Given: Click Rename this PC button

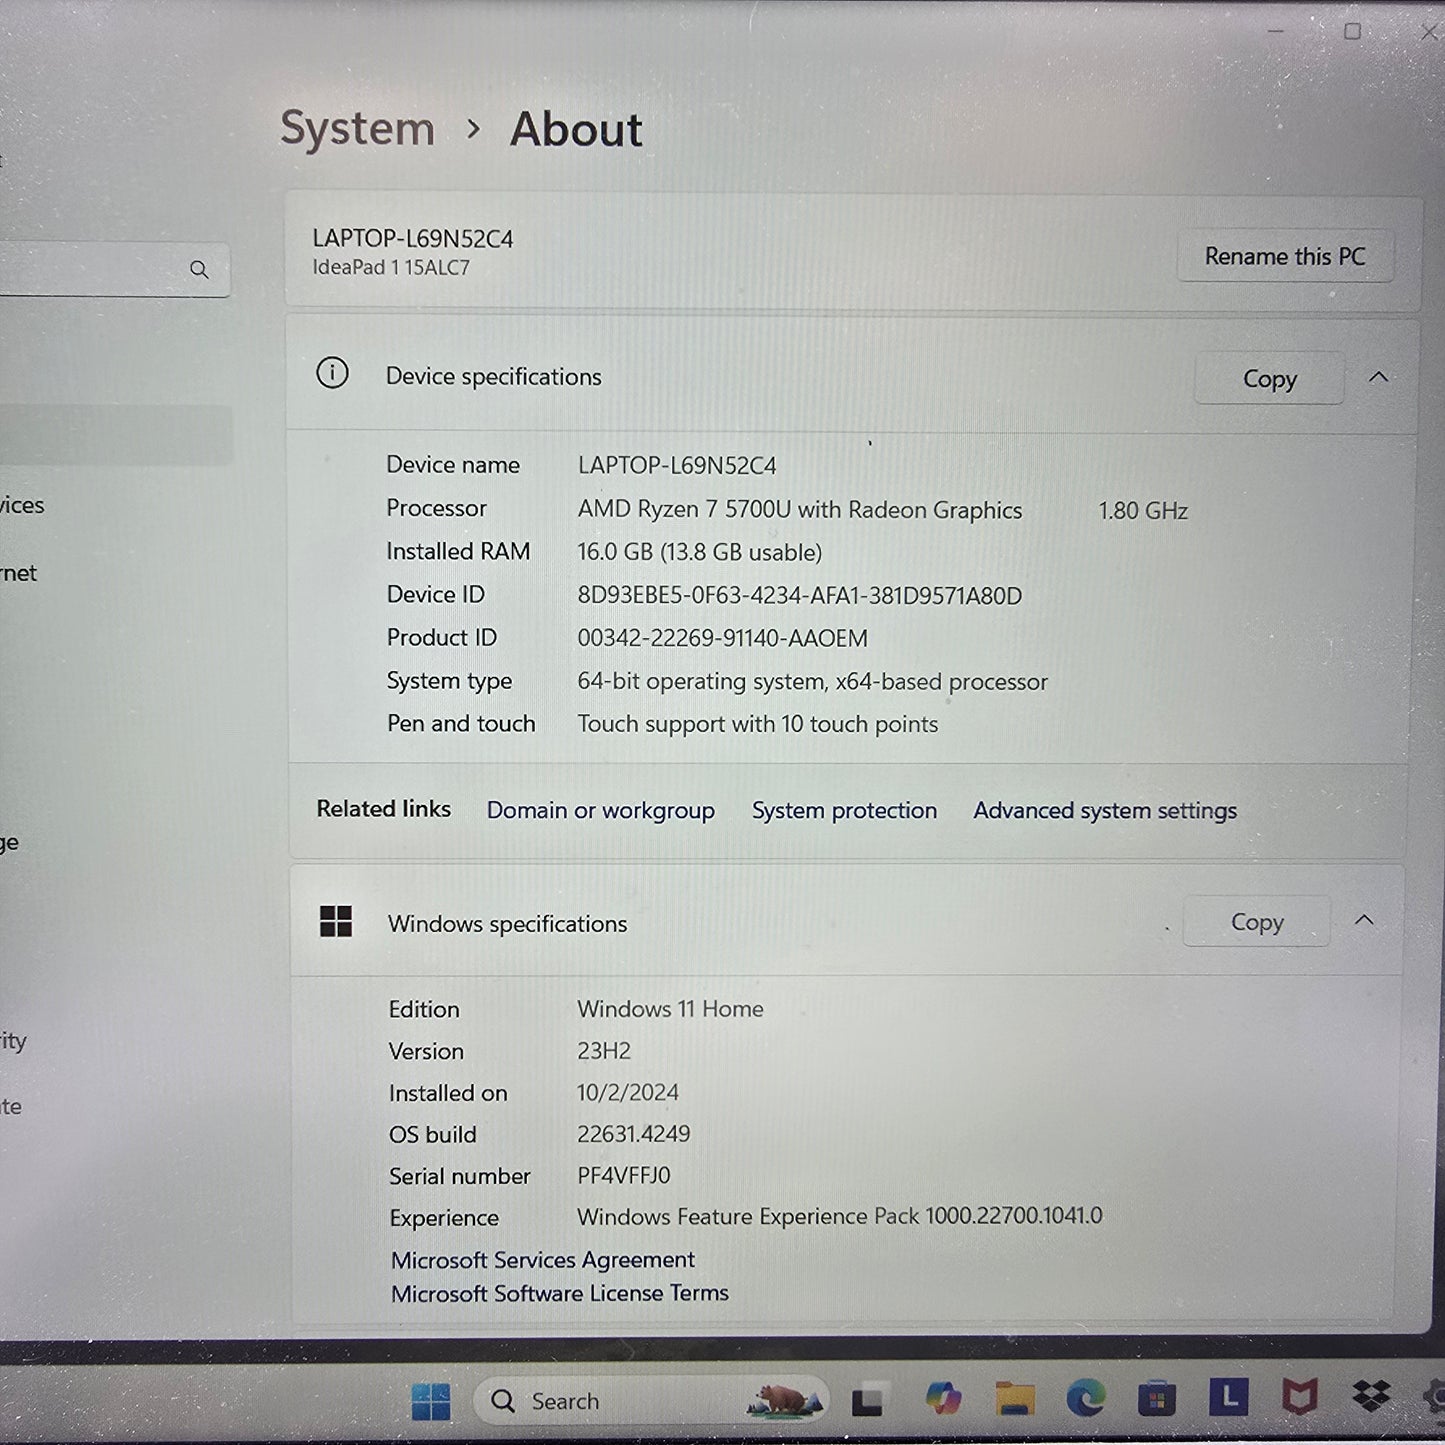Looking at the screenshot, I should click(1285, 256).
